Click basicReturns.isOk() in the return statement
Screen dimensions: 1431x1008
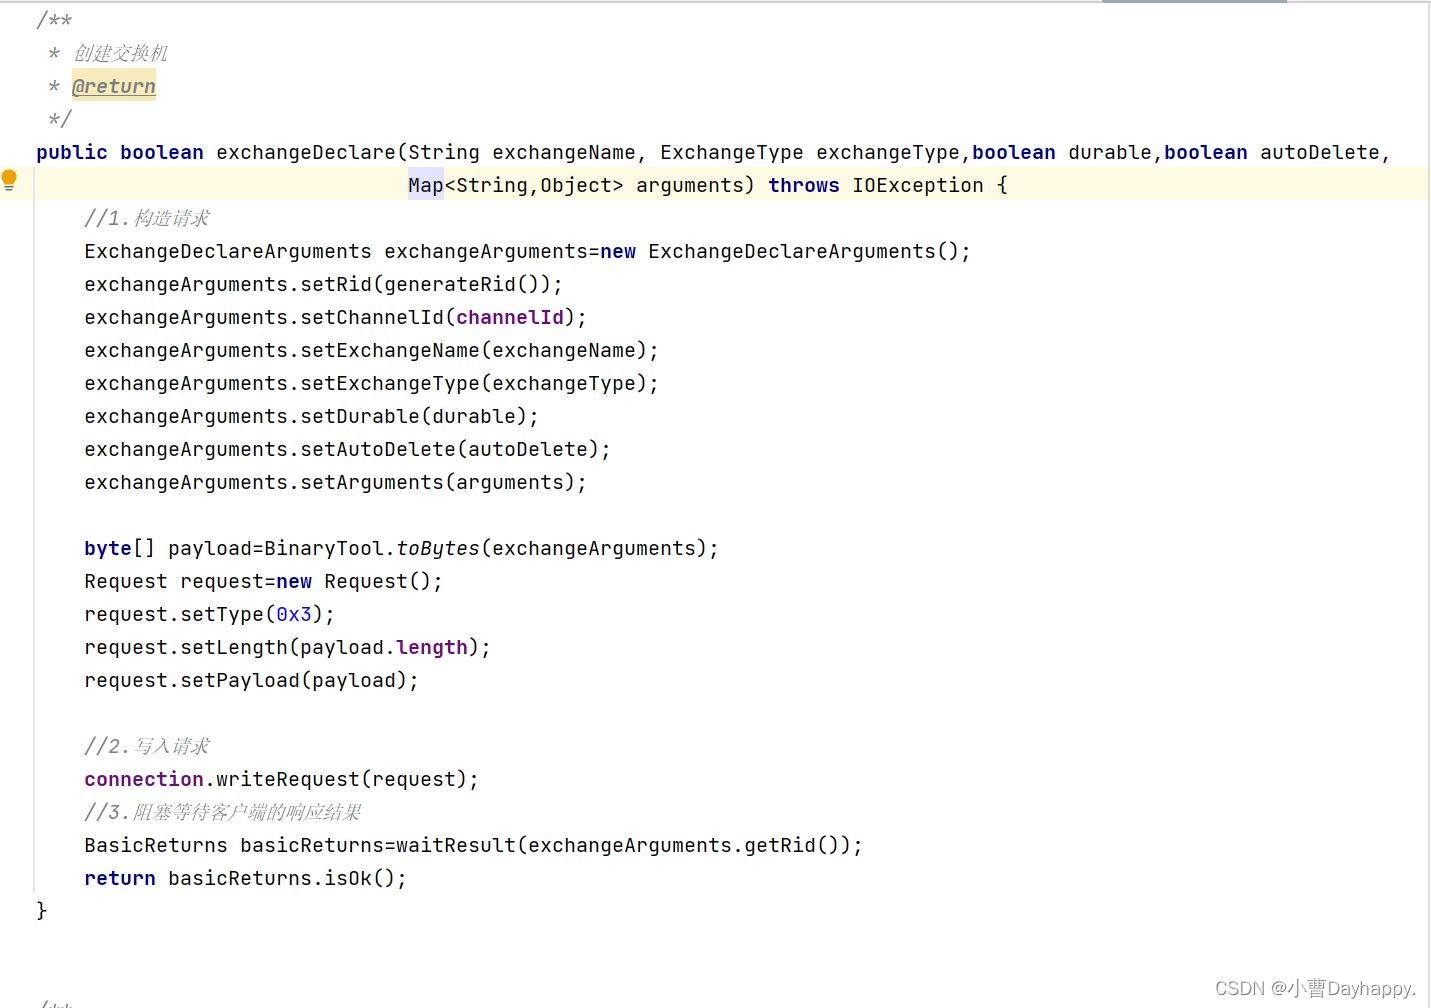pos(282,878)
